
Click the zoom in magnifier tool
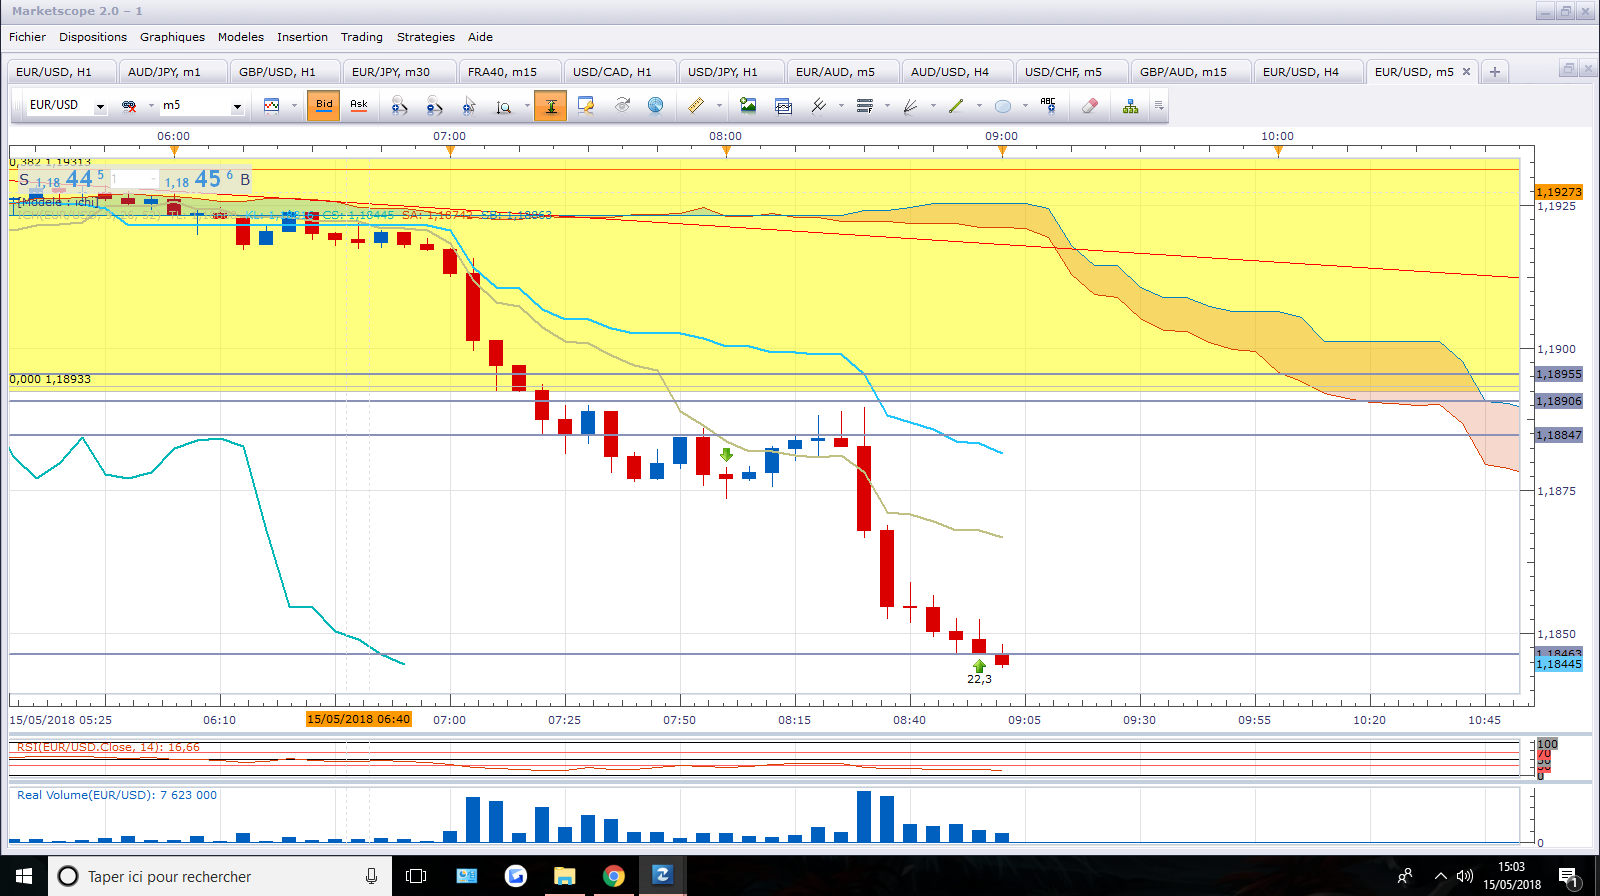399,105
